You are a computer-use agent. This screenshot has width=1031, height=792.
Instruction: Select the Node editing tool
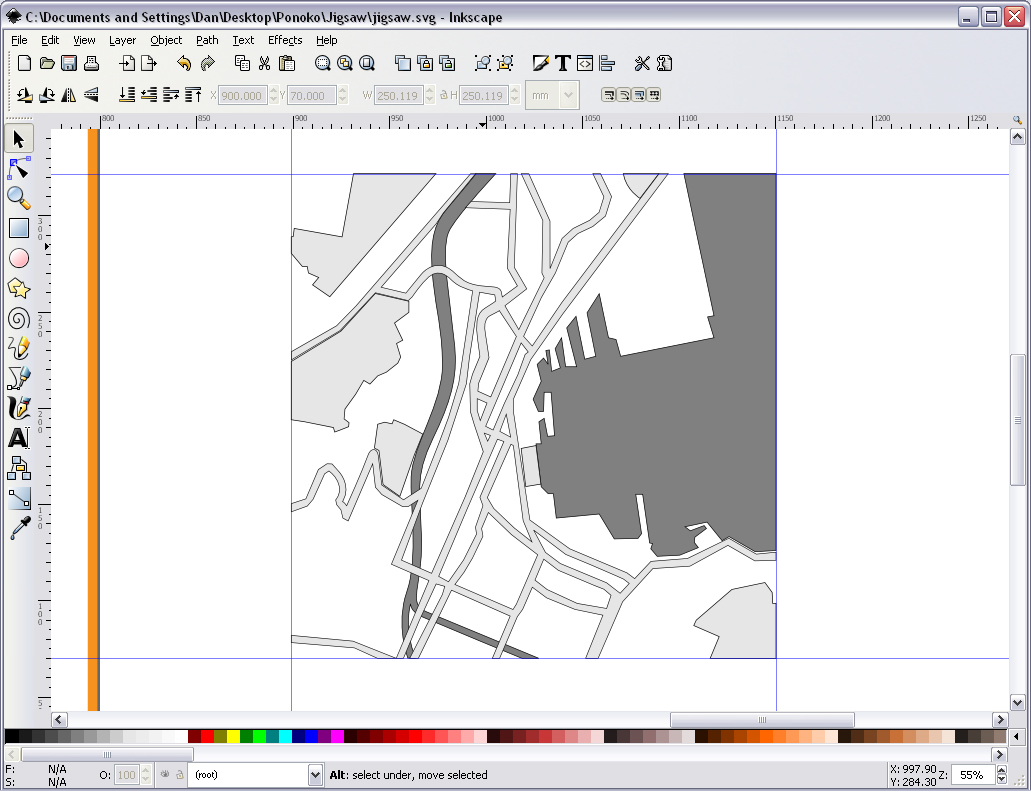point(18,168)
